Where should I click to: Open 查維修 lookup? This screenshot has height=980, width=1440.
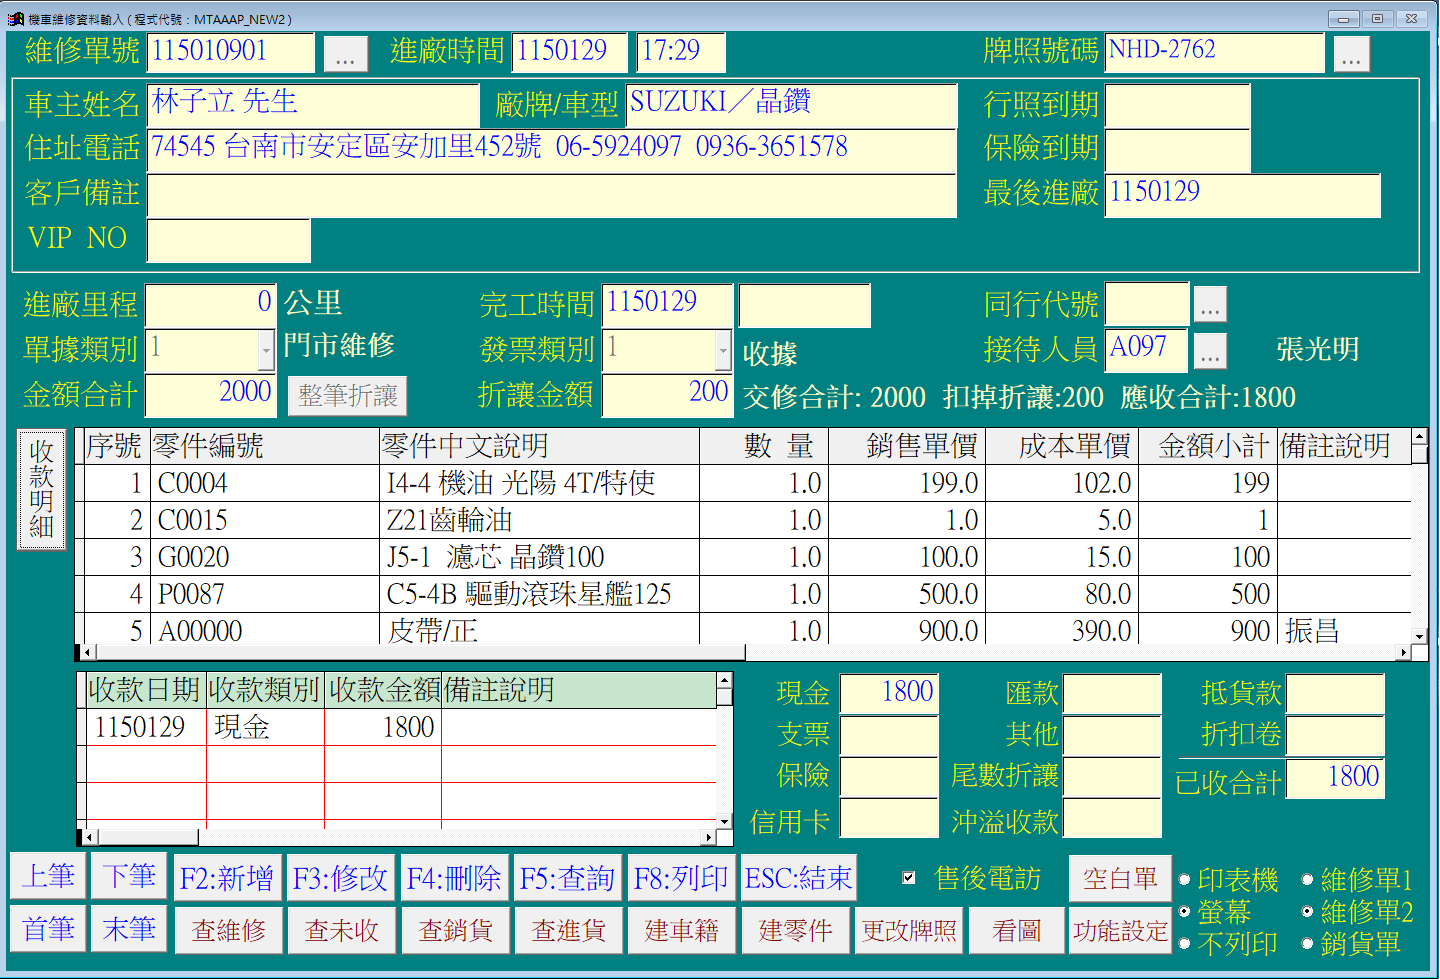coord(229,931)
